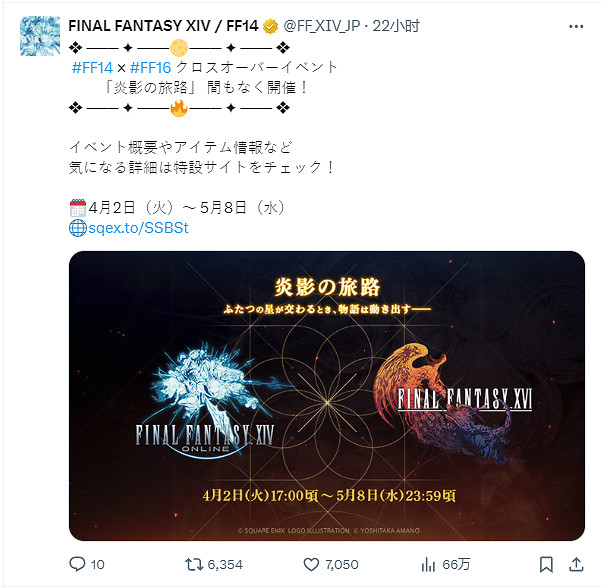Like the post with the heart icon
This screenshot has height=588, width=602.
[311, 564]
